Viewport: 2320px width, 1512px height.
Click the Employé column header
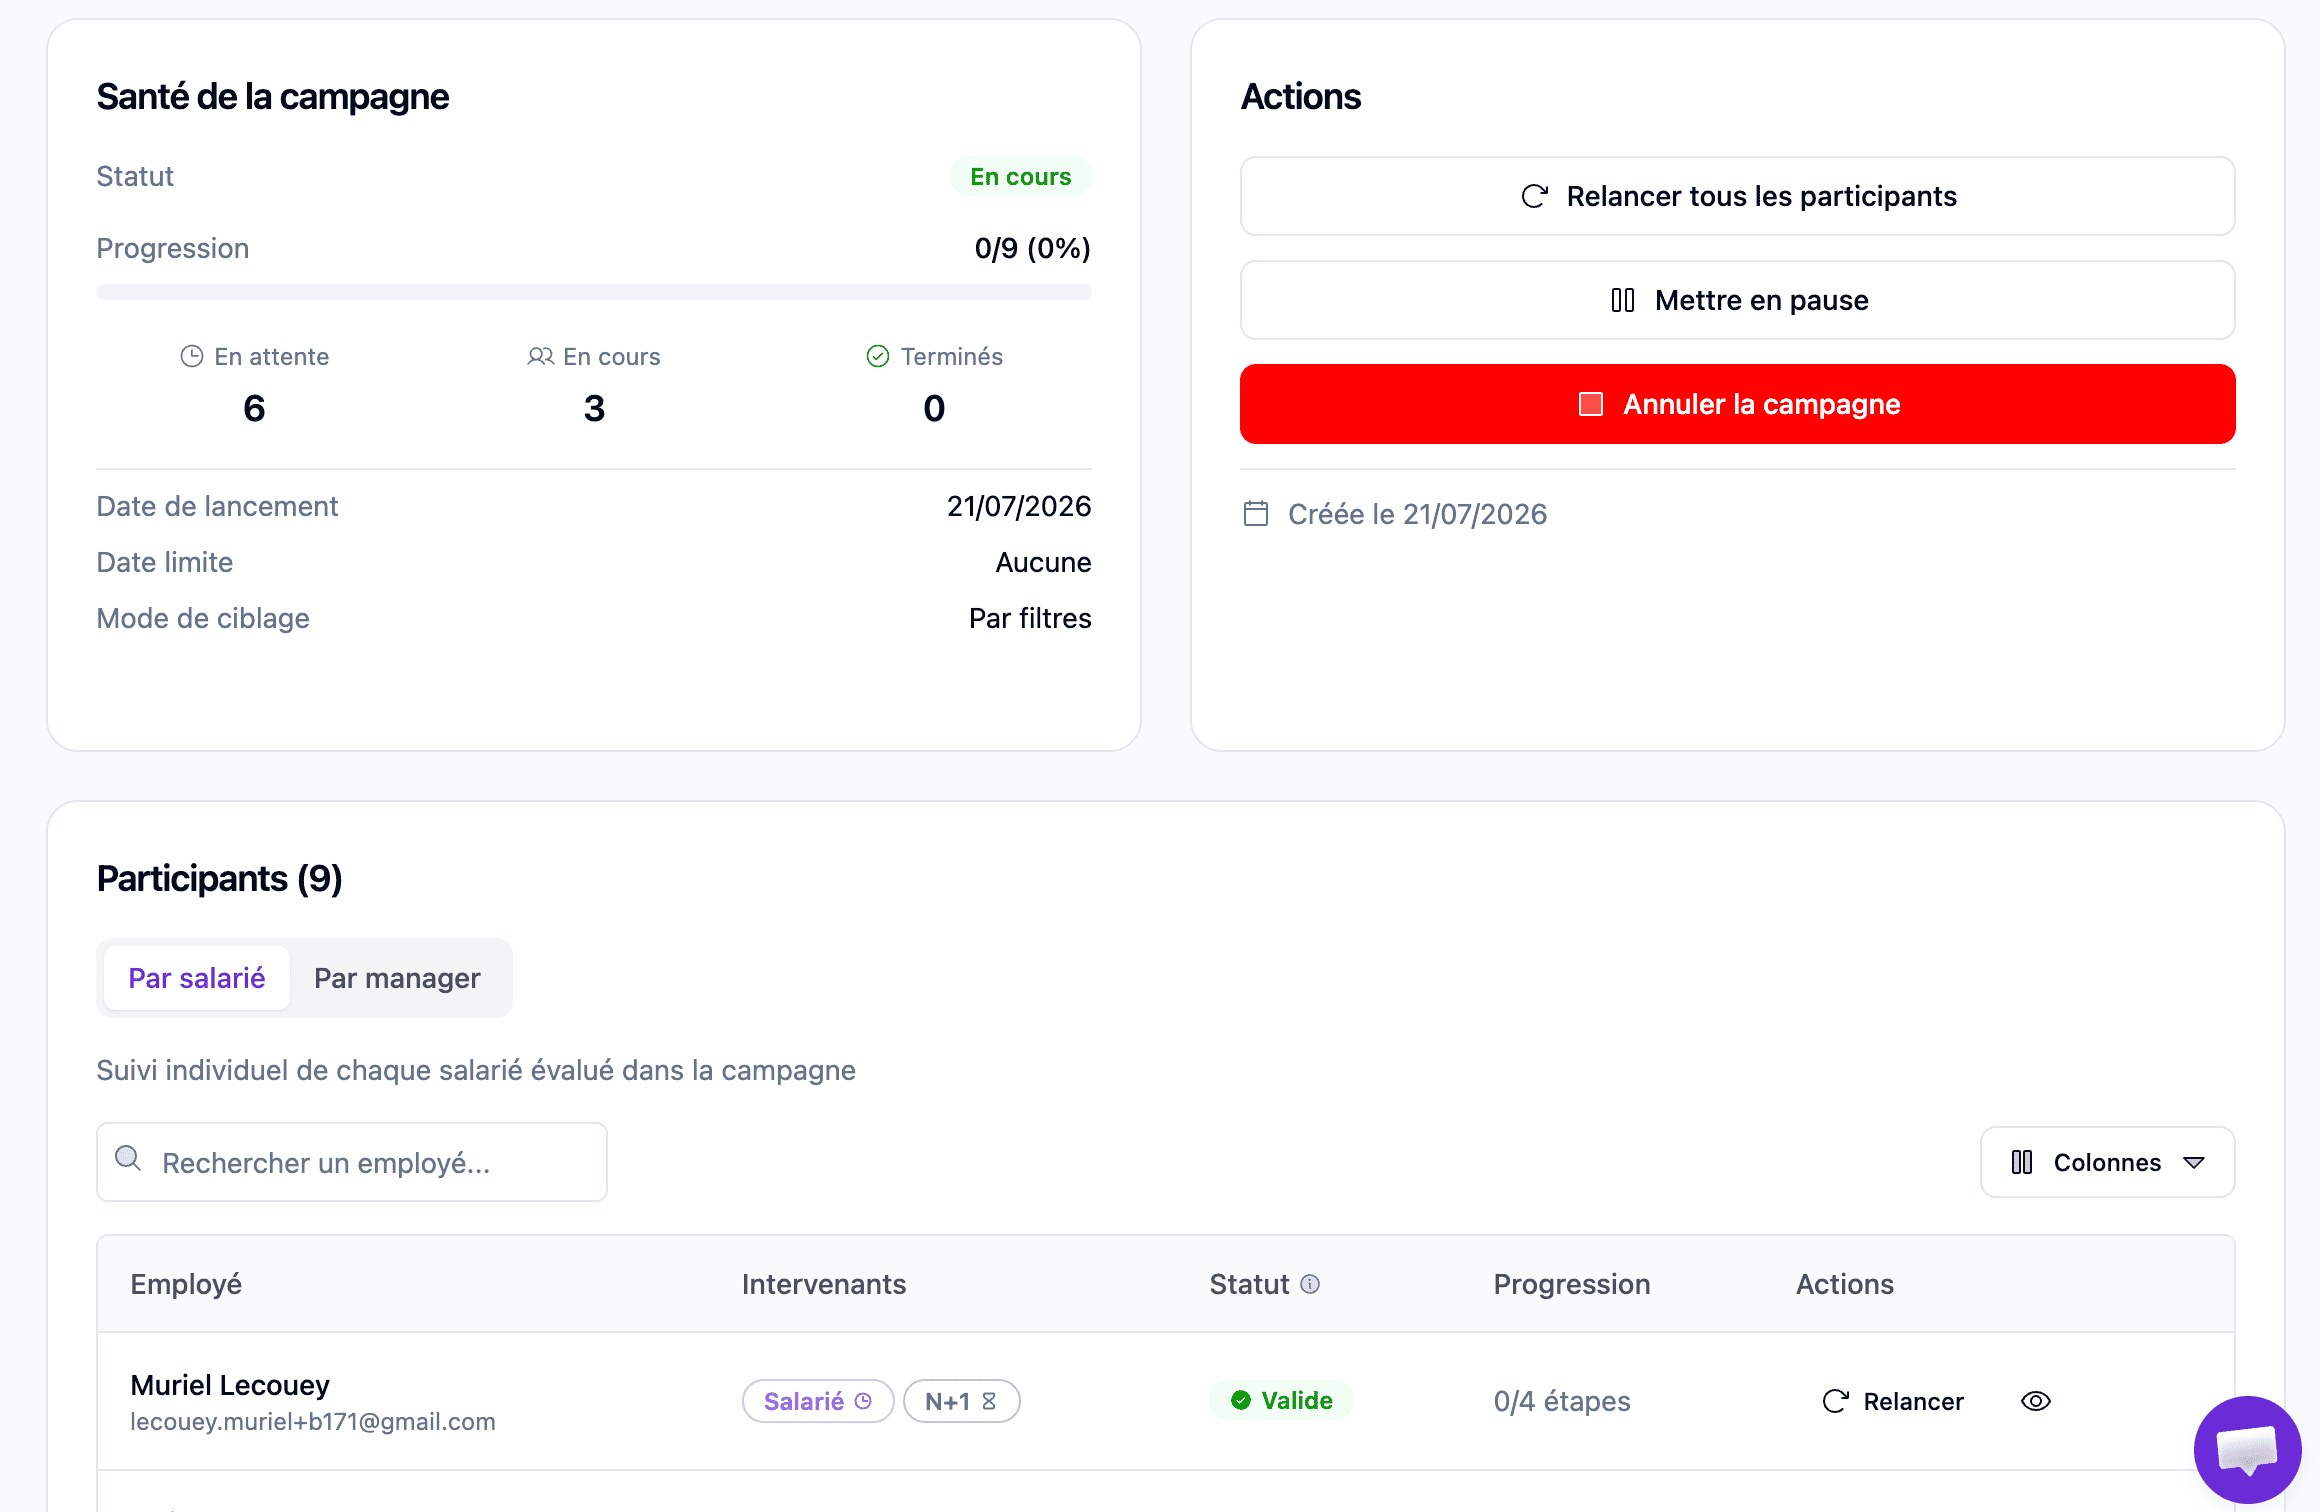tap(186, 1284)
